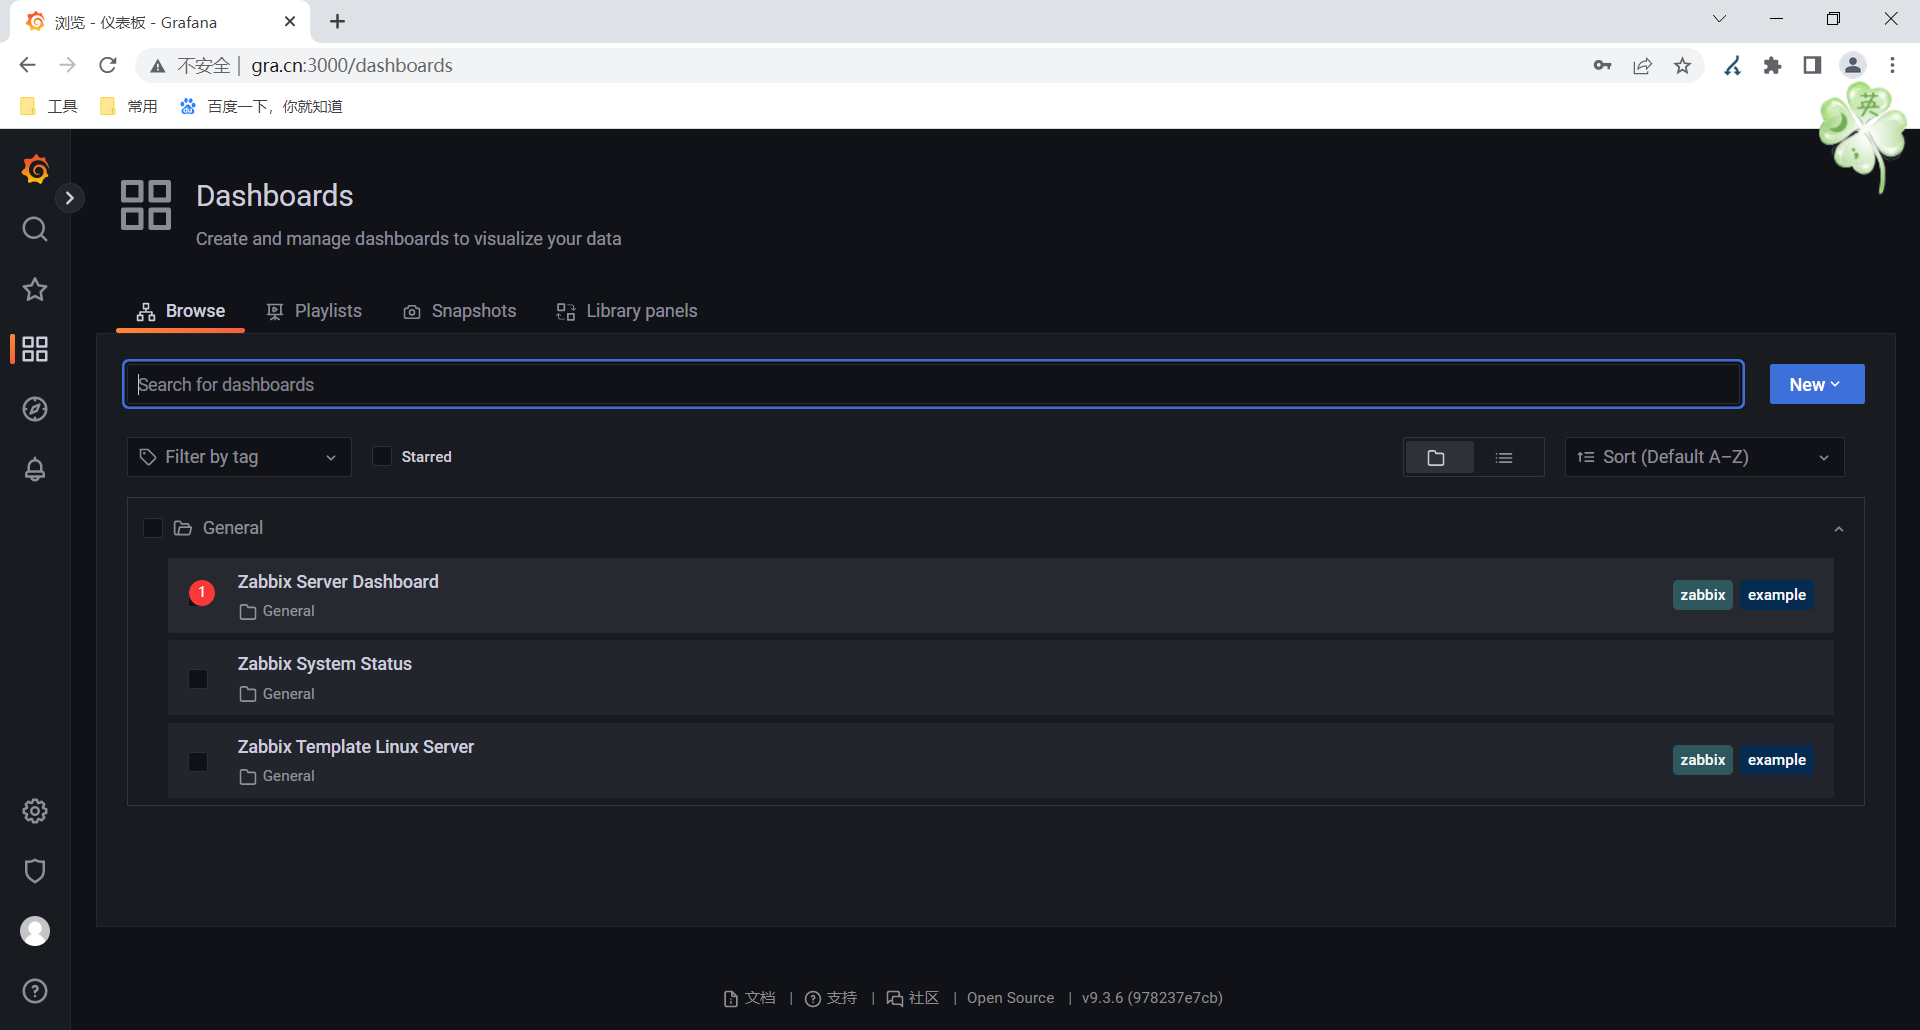
Task: Close the Grafana browser tab
Action: 290,21
